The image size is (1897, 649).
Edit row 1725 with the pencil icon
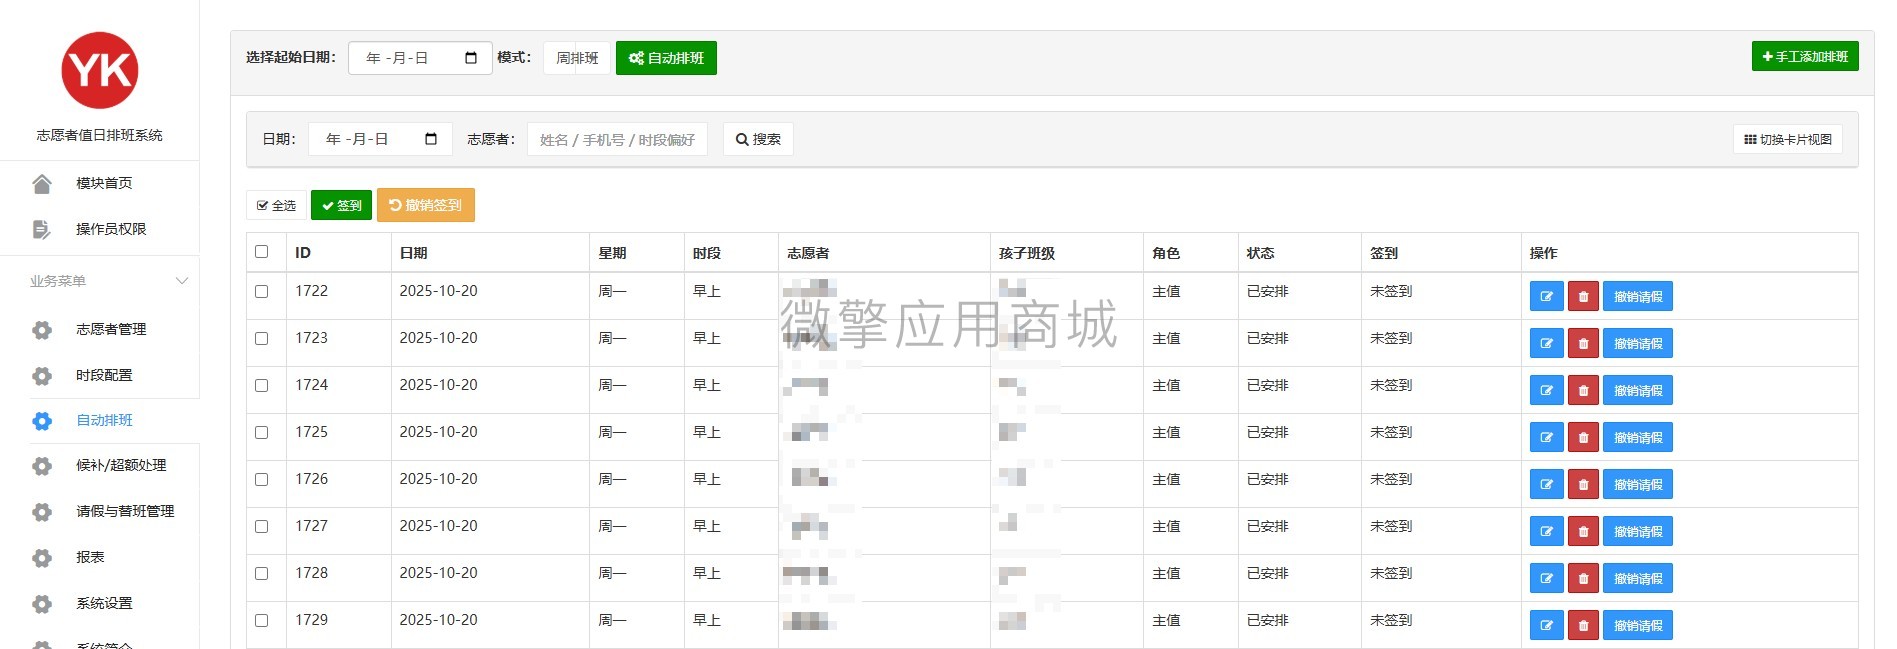1546,437
